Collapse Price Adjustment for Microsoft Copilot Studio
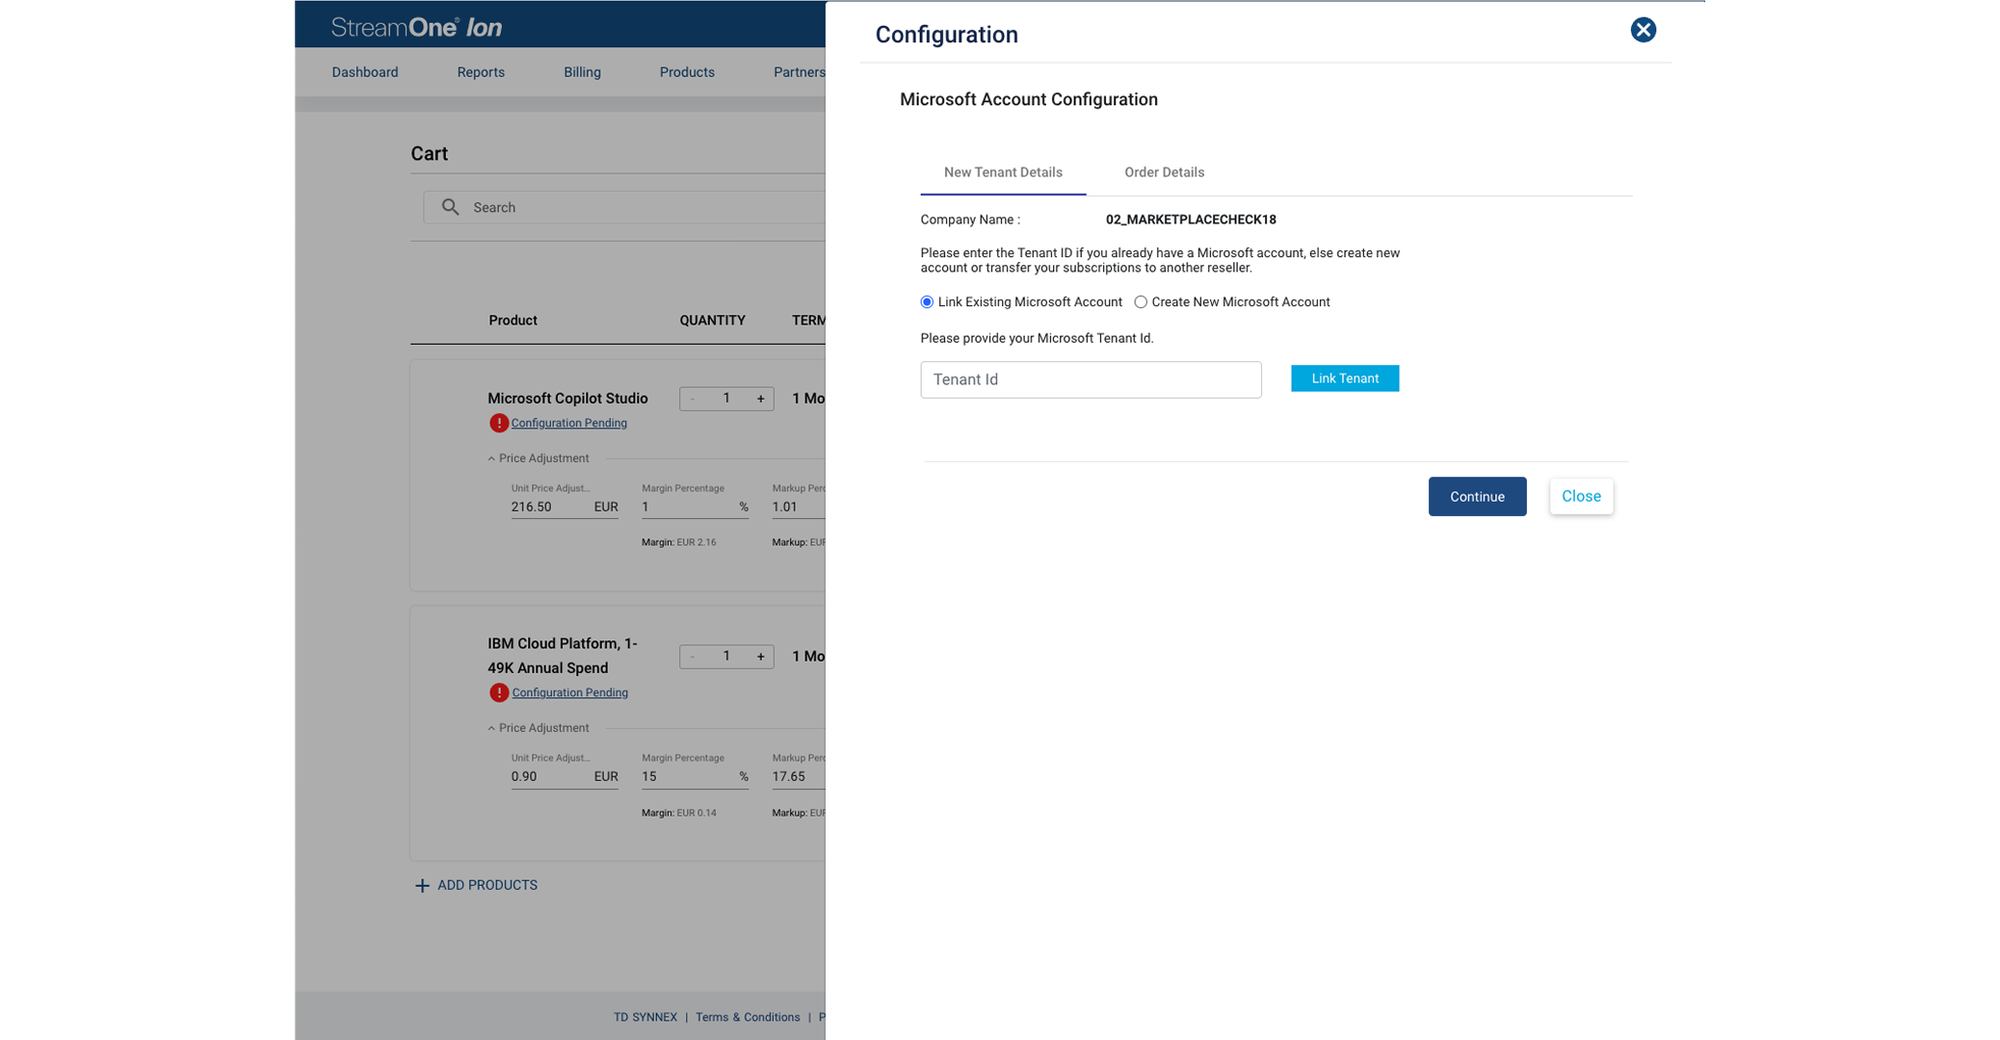The height and width of the screenshot is (1040, 2000). (491, 459)
